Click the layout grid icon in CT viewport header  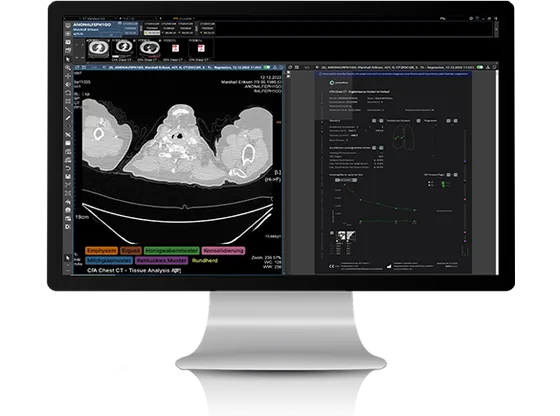click(84, 67)
